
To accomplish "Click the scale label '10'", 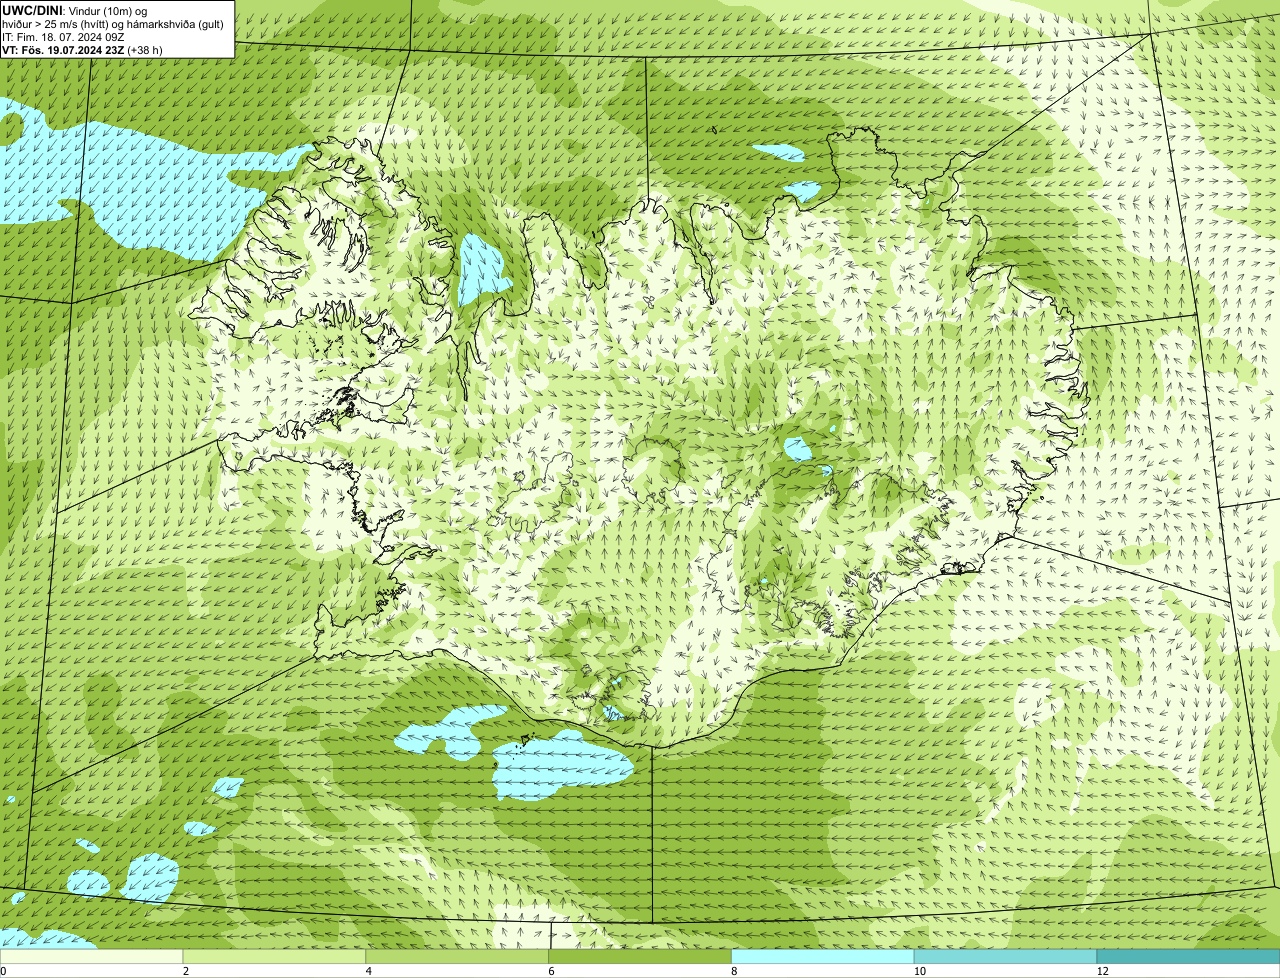I will (918, 971).
